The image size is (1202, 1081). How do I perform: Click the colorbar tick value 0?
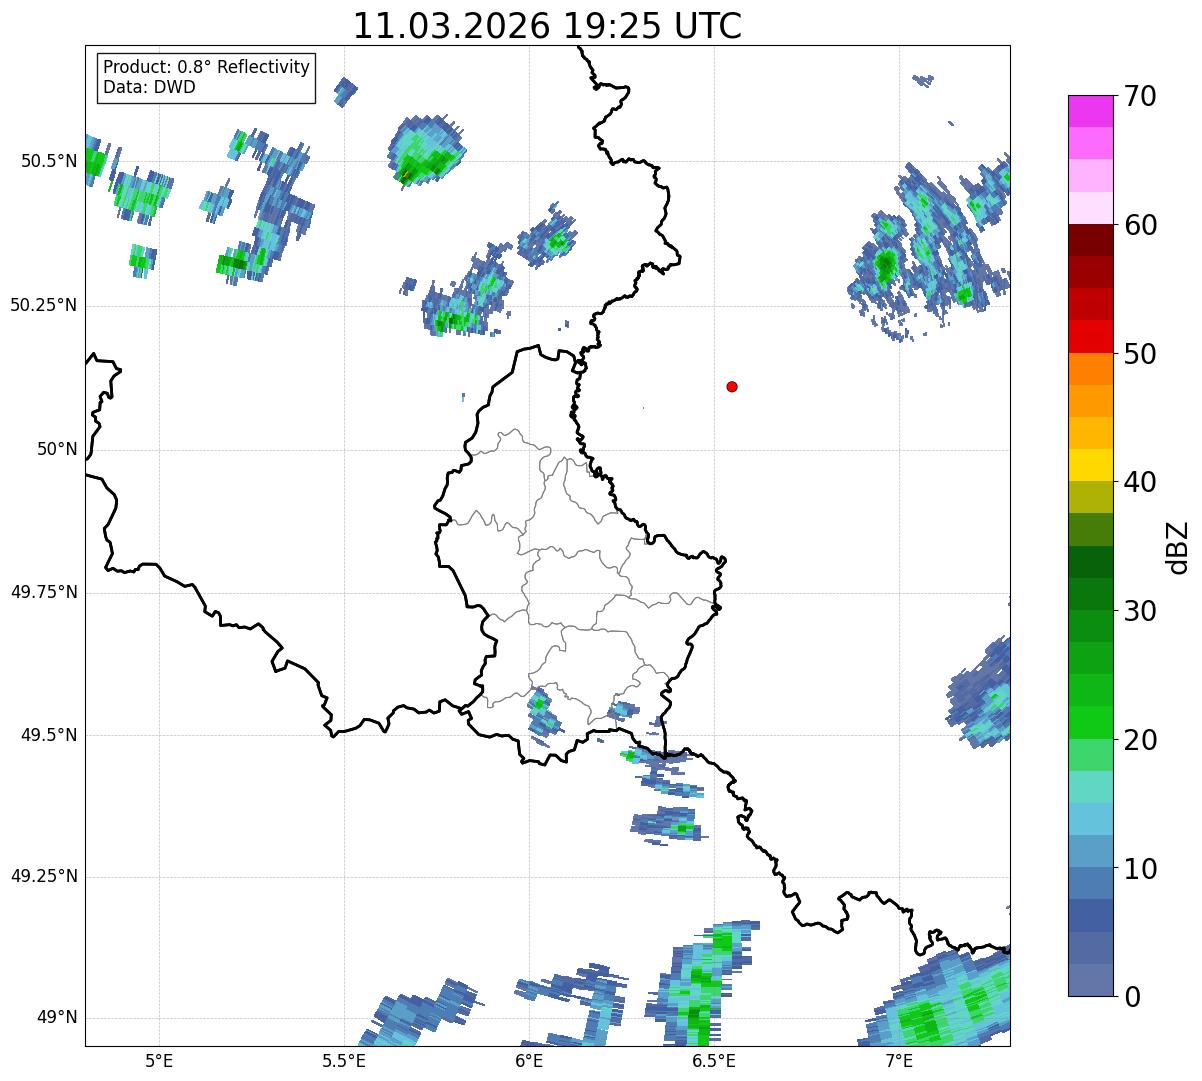[1131, 997]
